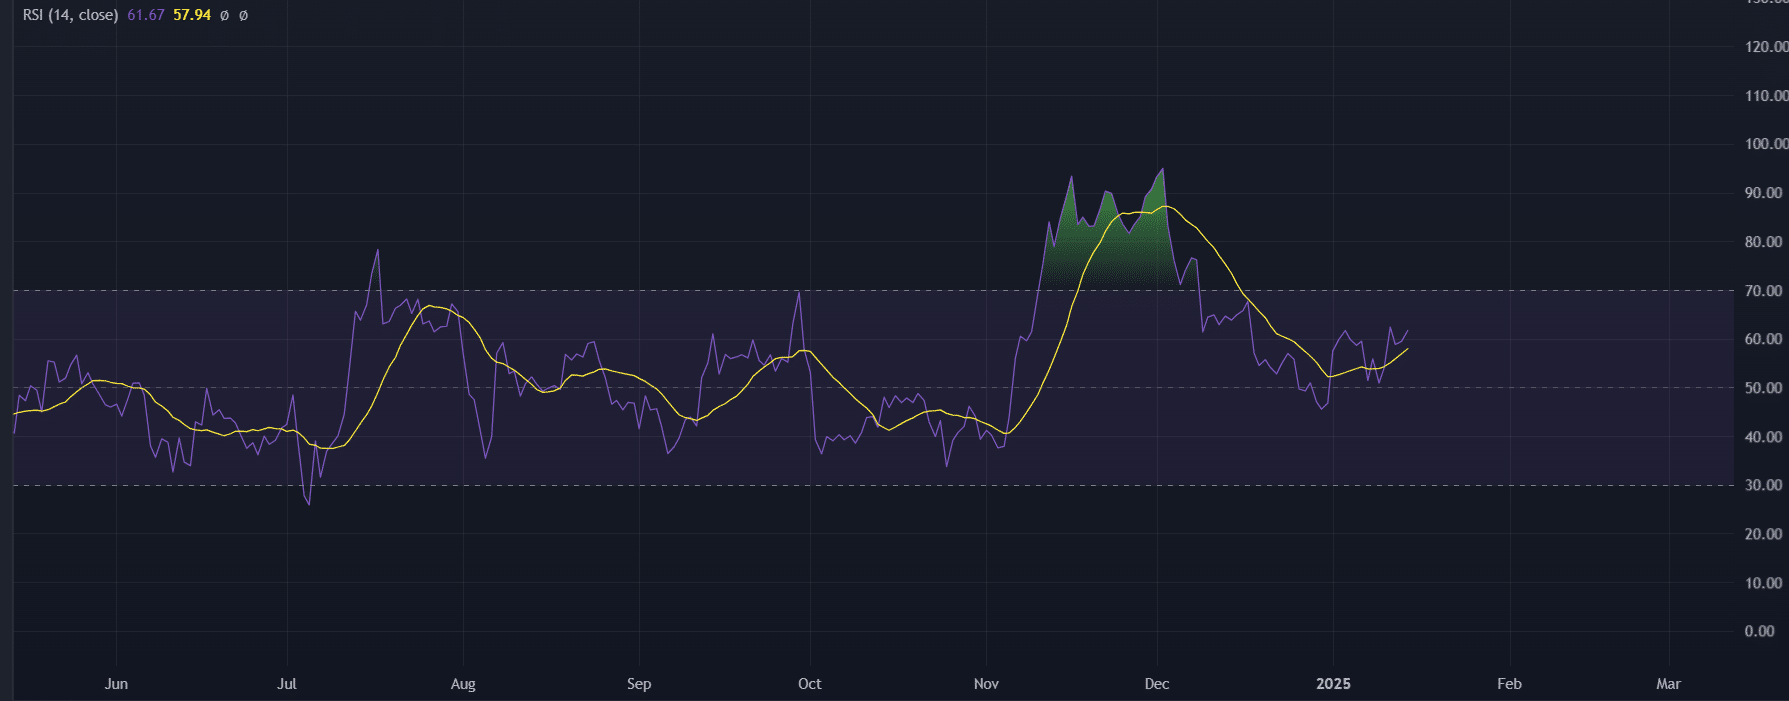Screen dimensions: 1789x701
Task: Select the 120.00 scale label
Action: [x=1766, y=47]
